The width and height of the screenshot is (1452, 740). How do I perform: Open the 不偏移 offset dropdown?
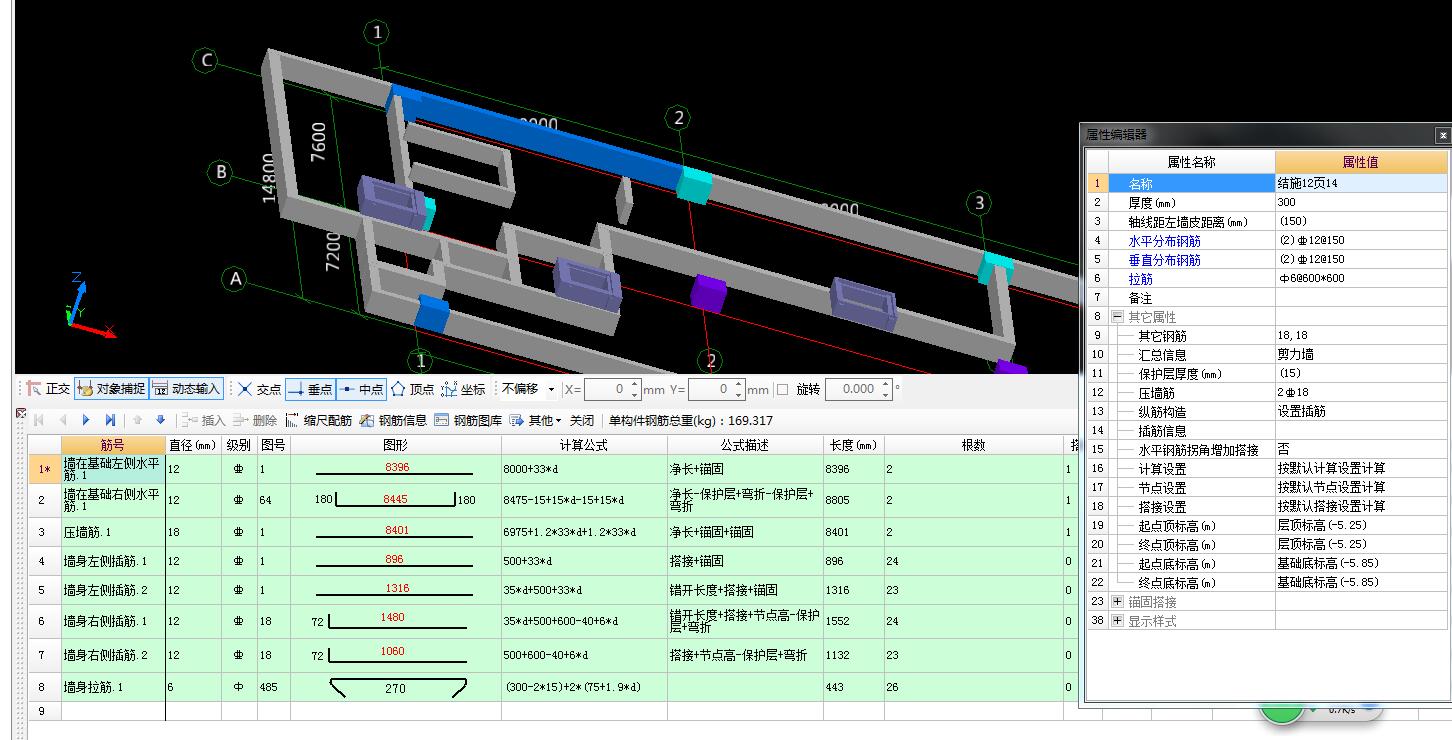pyautogui.click(x=528, y=389)
